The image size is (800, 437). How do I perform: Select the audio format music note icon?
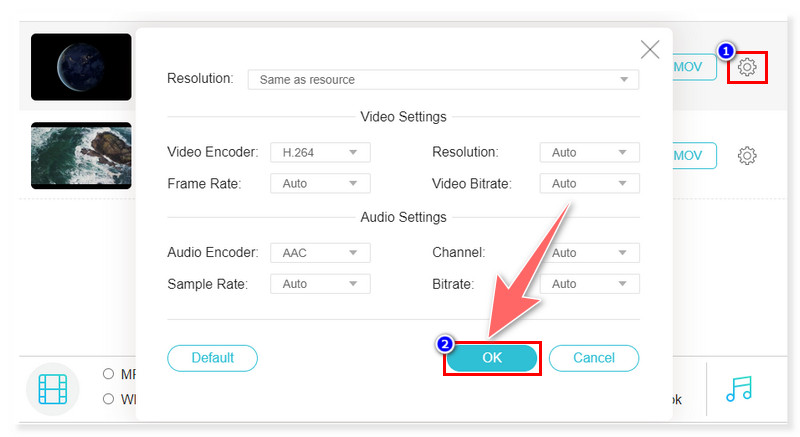[738, 389]
